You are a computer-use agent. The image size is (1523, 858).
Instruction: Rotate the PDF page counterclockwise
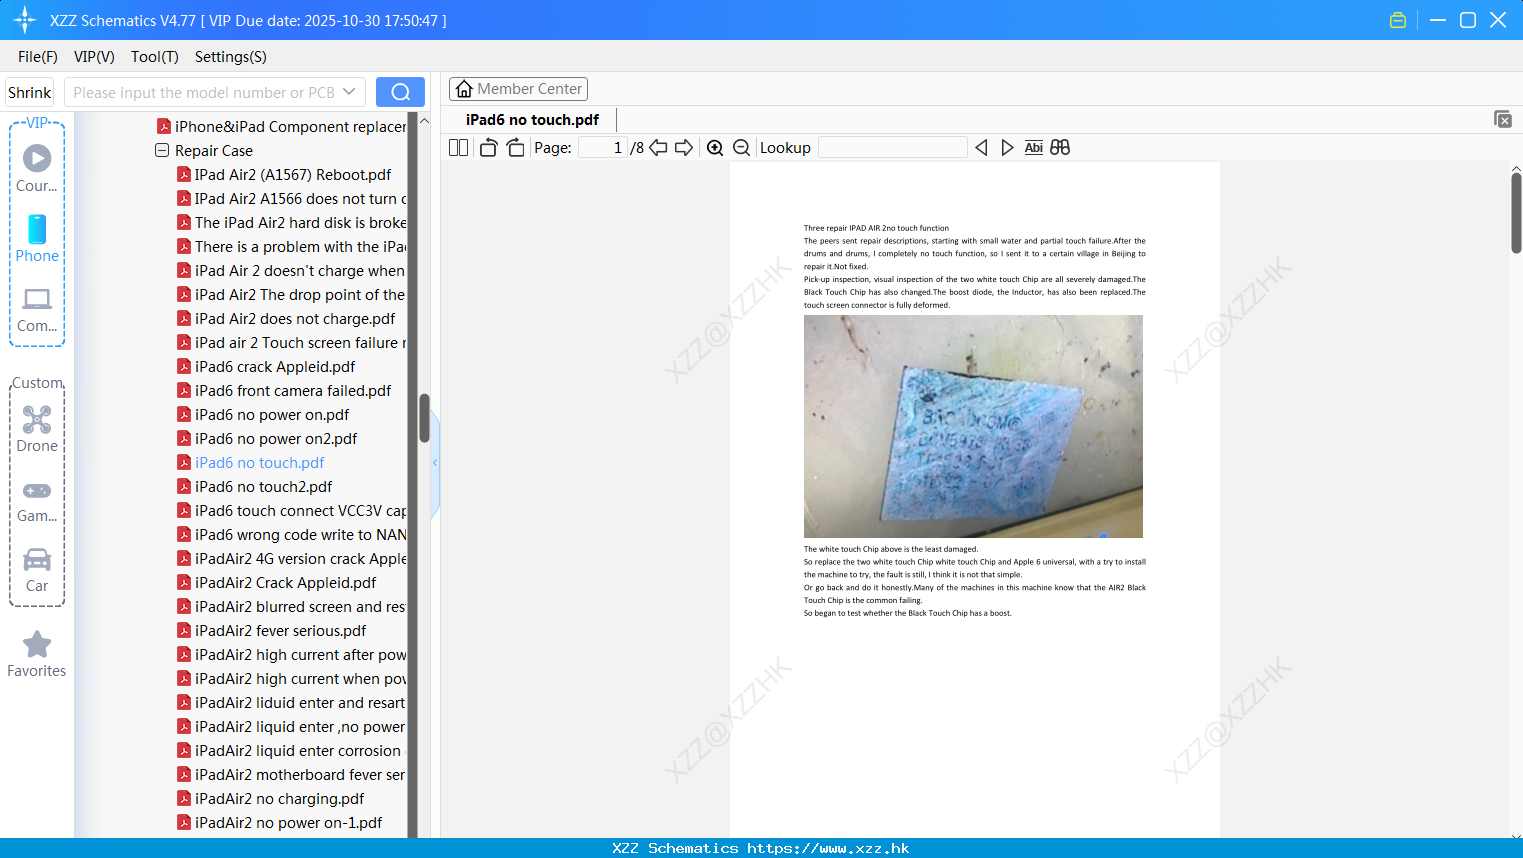point(488,148)
